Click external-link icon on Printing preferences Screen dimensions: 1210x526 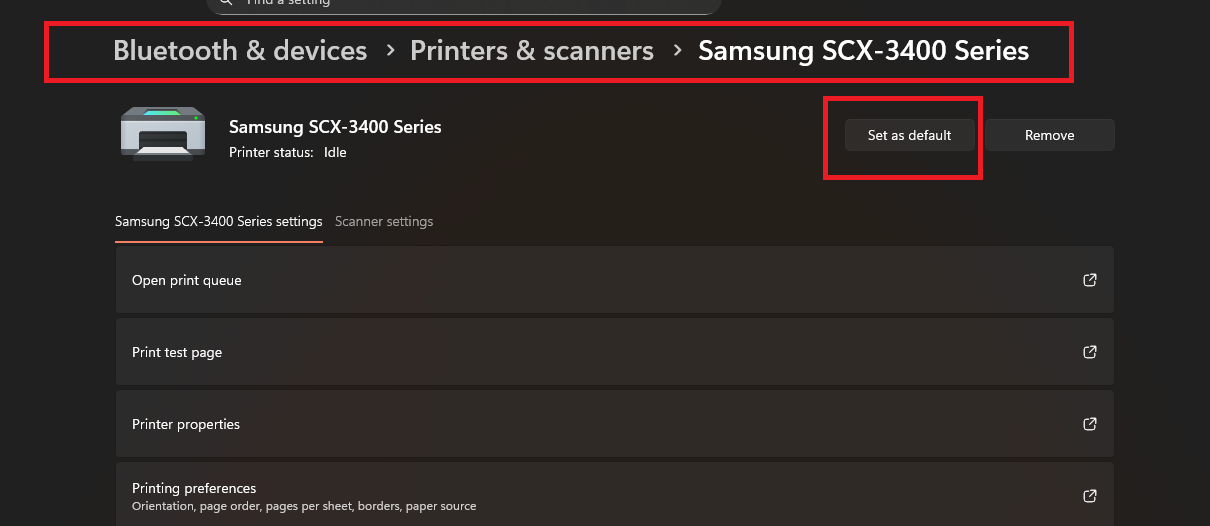[x=1090, y=496]
